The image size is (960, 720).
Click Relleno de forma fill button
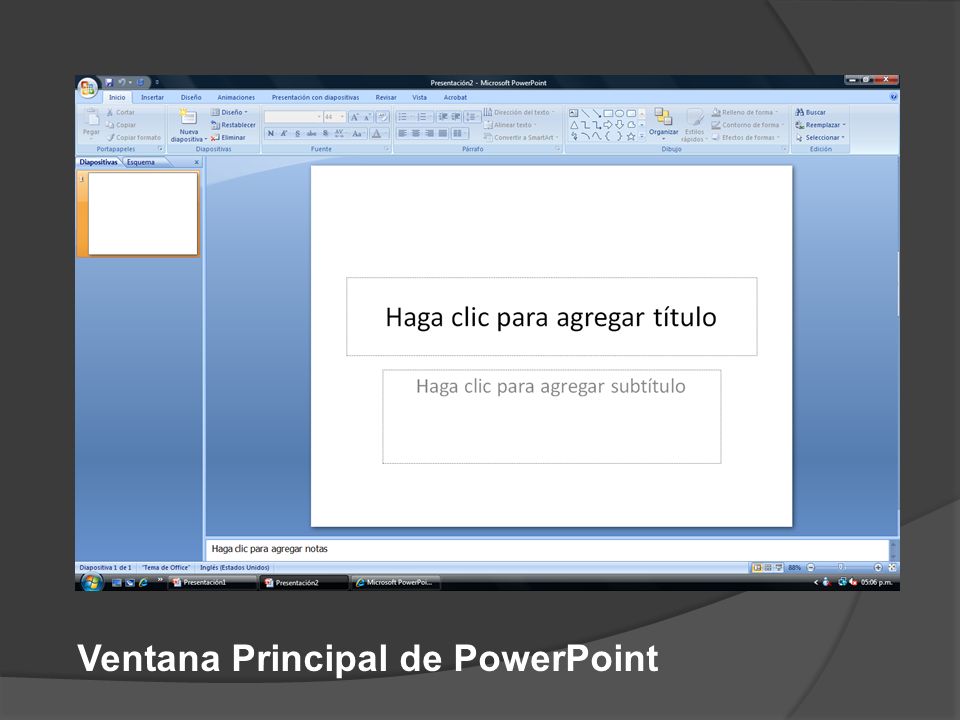point(744,113)
